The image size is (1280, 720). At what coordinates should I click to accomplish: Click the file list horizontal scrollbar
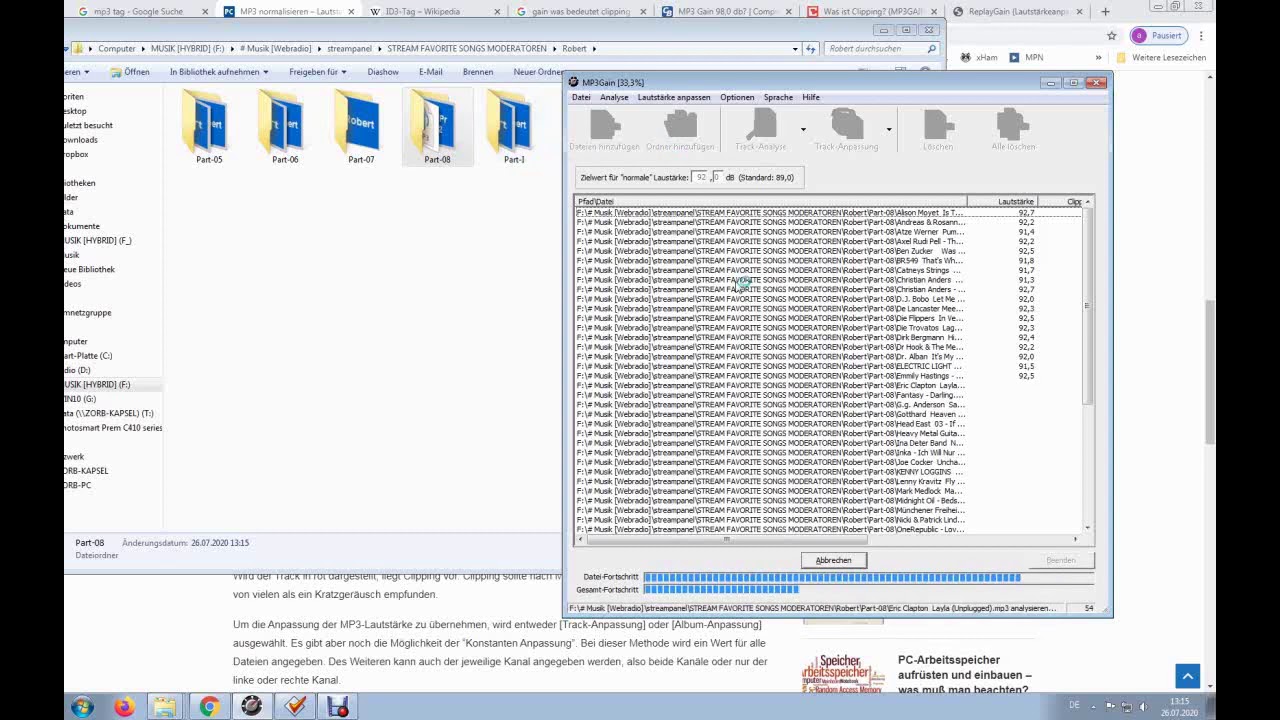pyautogui.click(x=828, y=539)
